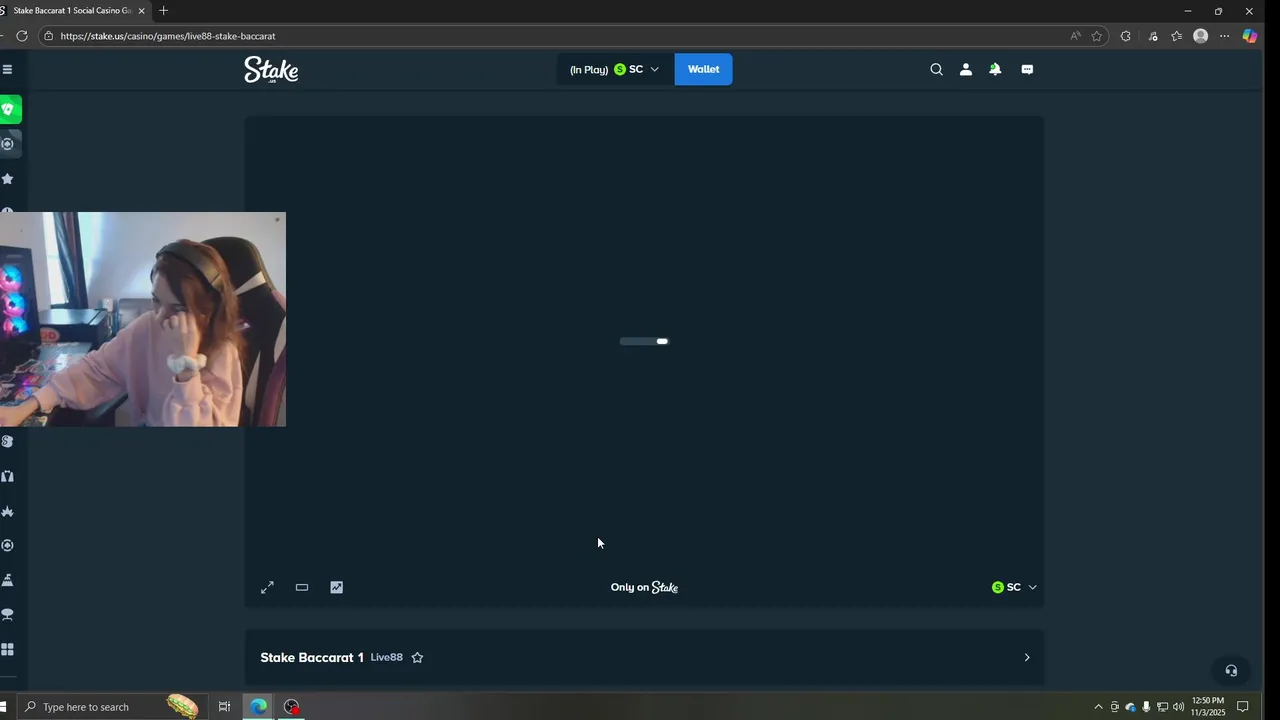Open the SC currency dropdown below the game
The image size is (1280, 720).
pyautogui.click(x=1014, y=587)
